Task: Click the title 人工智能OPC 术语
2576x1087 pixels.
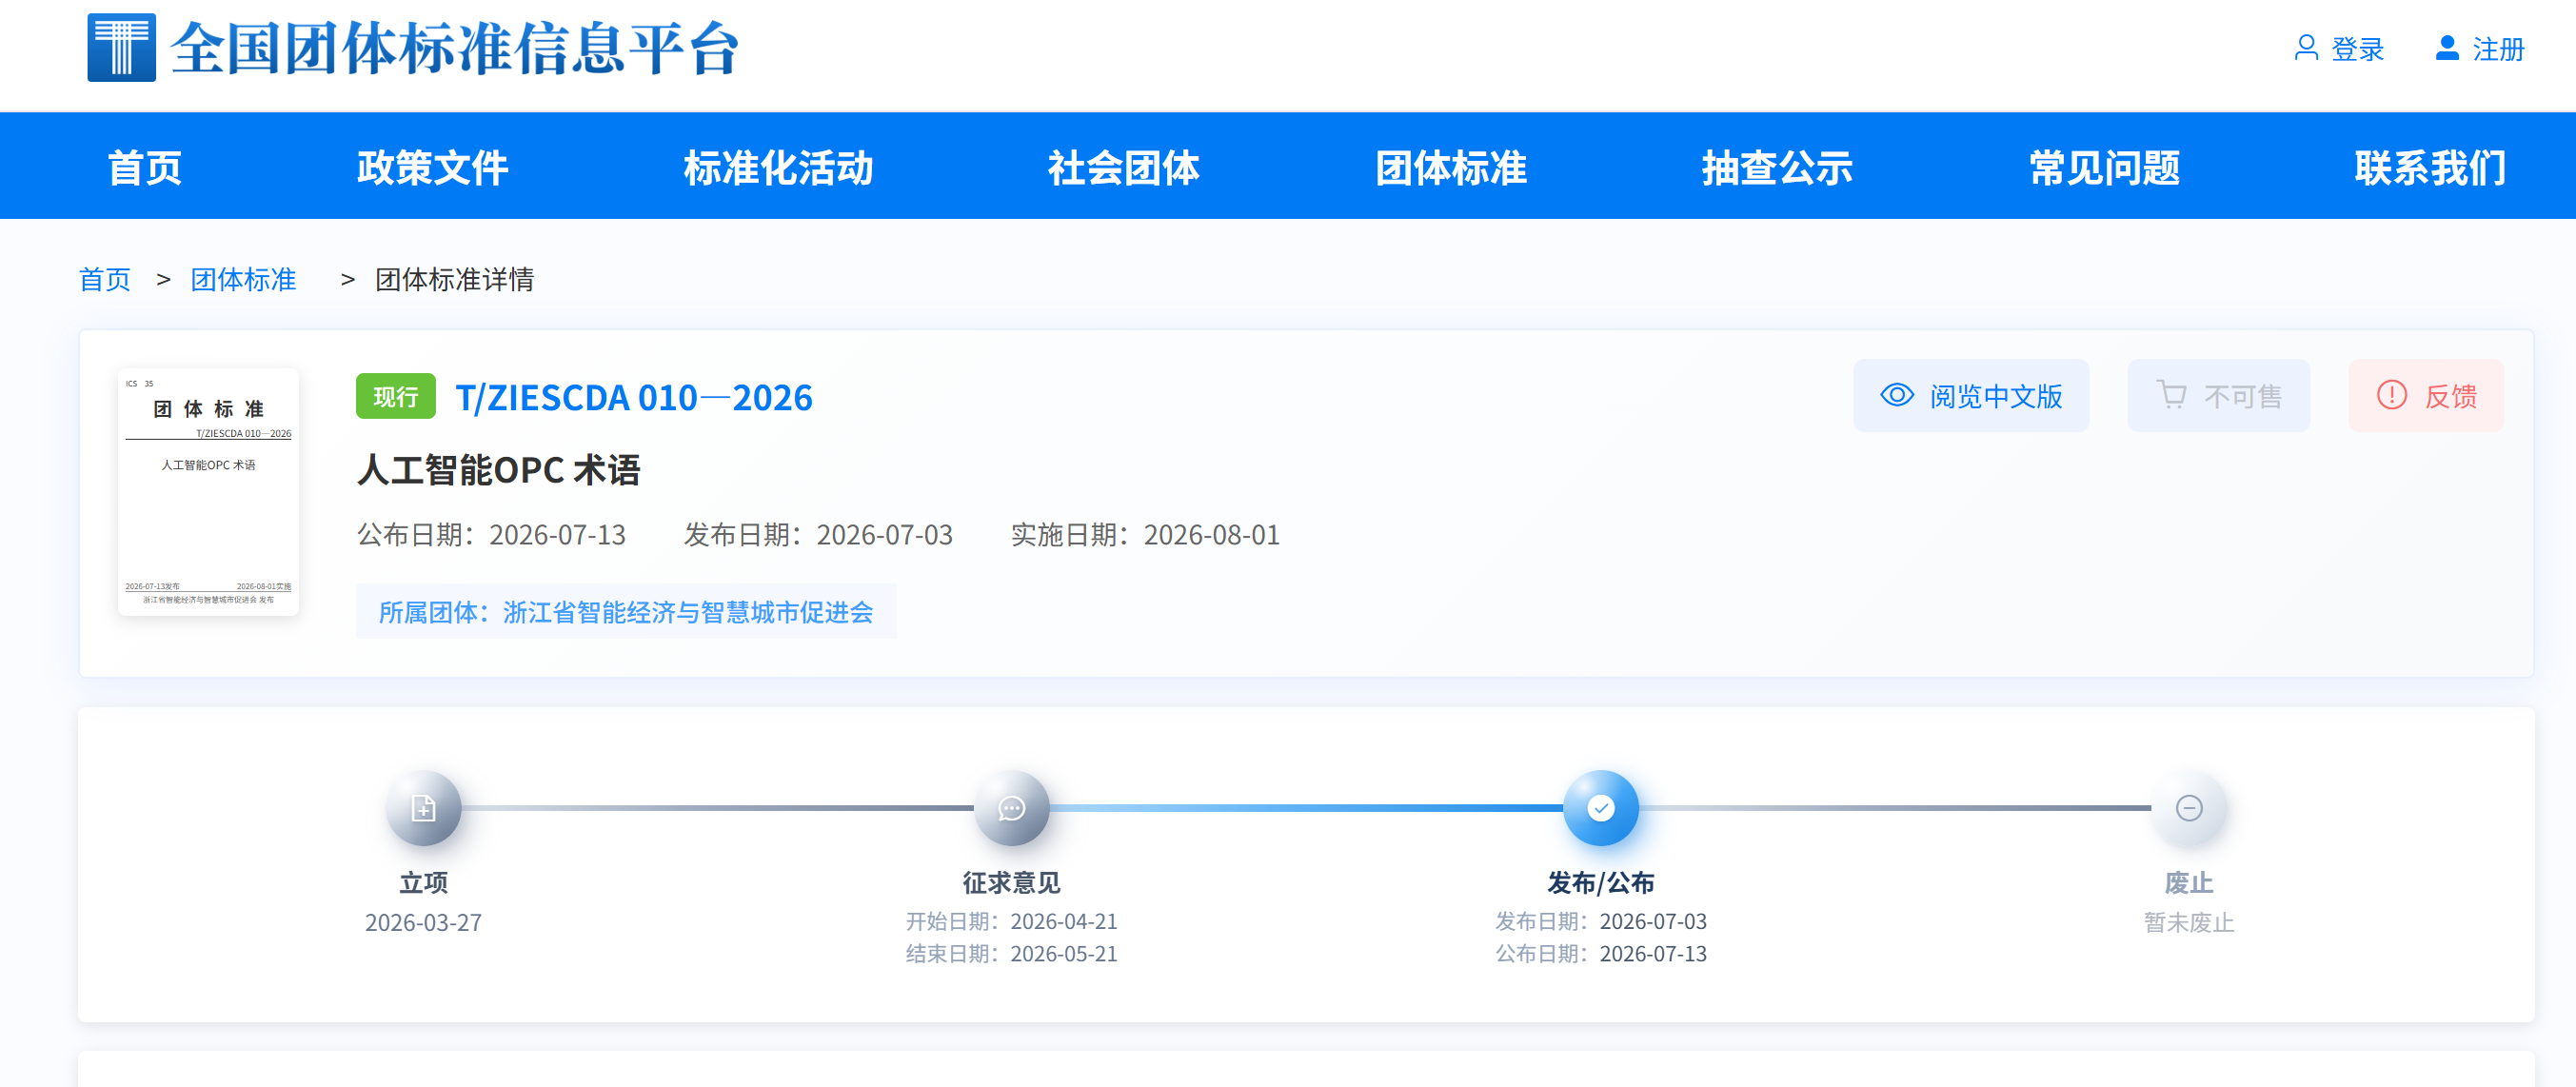Action: click(x=498, y=469)
